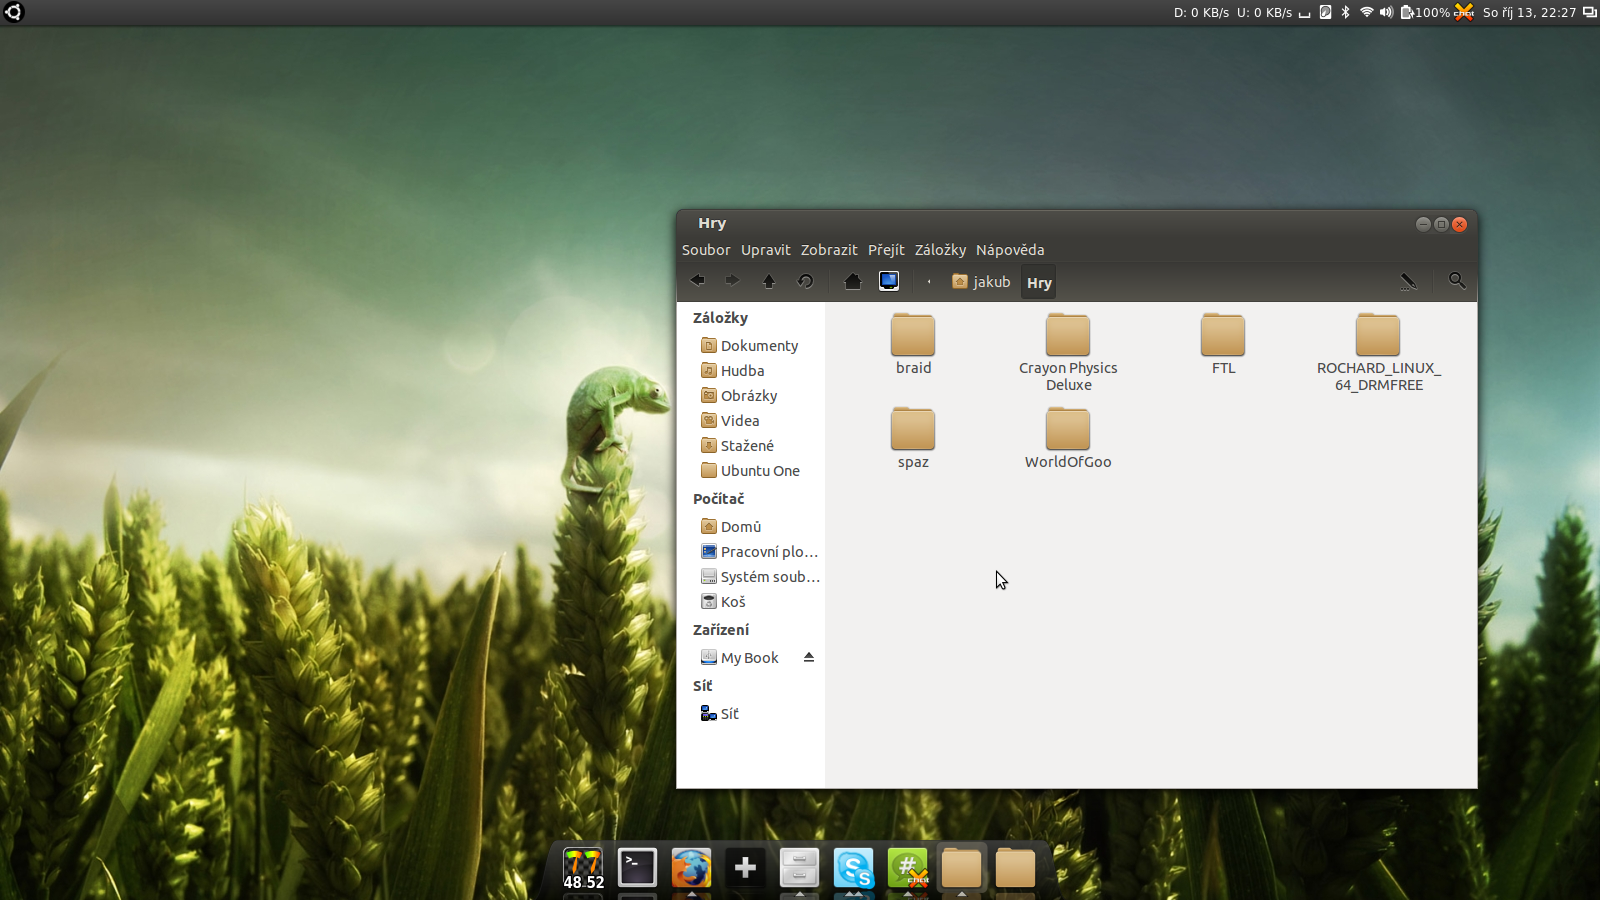1600x900 pixels.
Task: Open the Wi-Fi network indicator
Action: point(1366,12)
